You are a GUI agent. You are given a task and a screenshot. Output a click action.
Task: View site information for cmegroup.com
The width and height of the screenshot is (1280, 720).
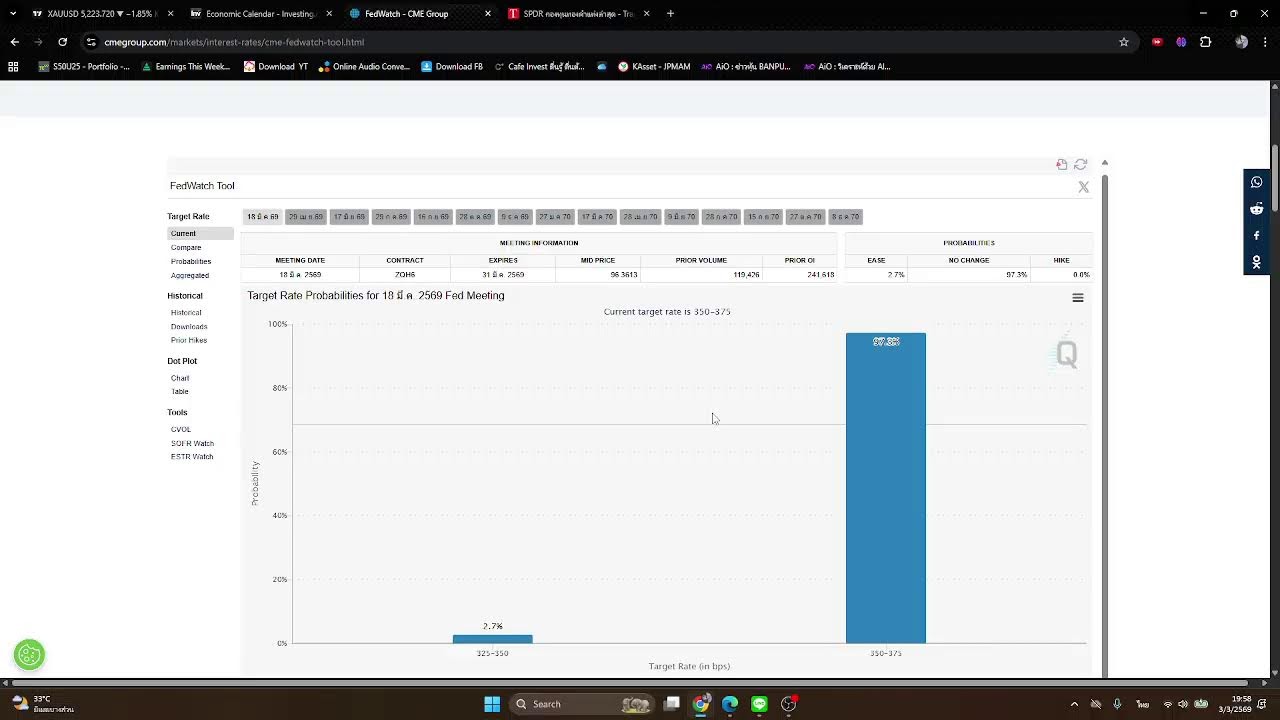pos(91,42)
